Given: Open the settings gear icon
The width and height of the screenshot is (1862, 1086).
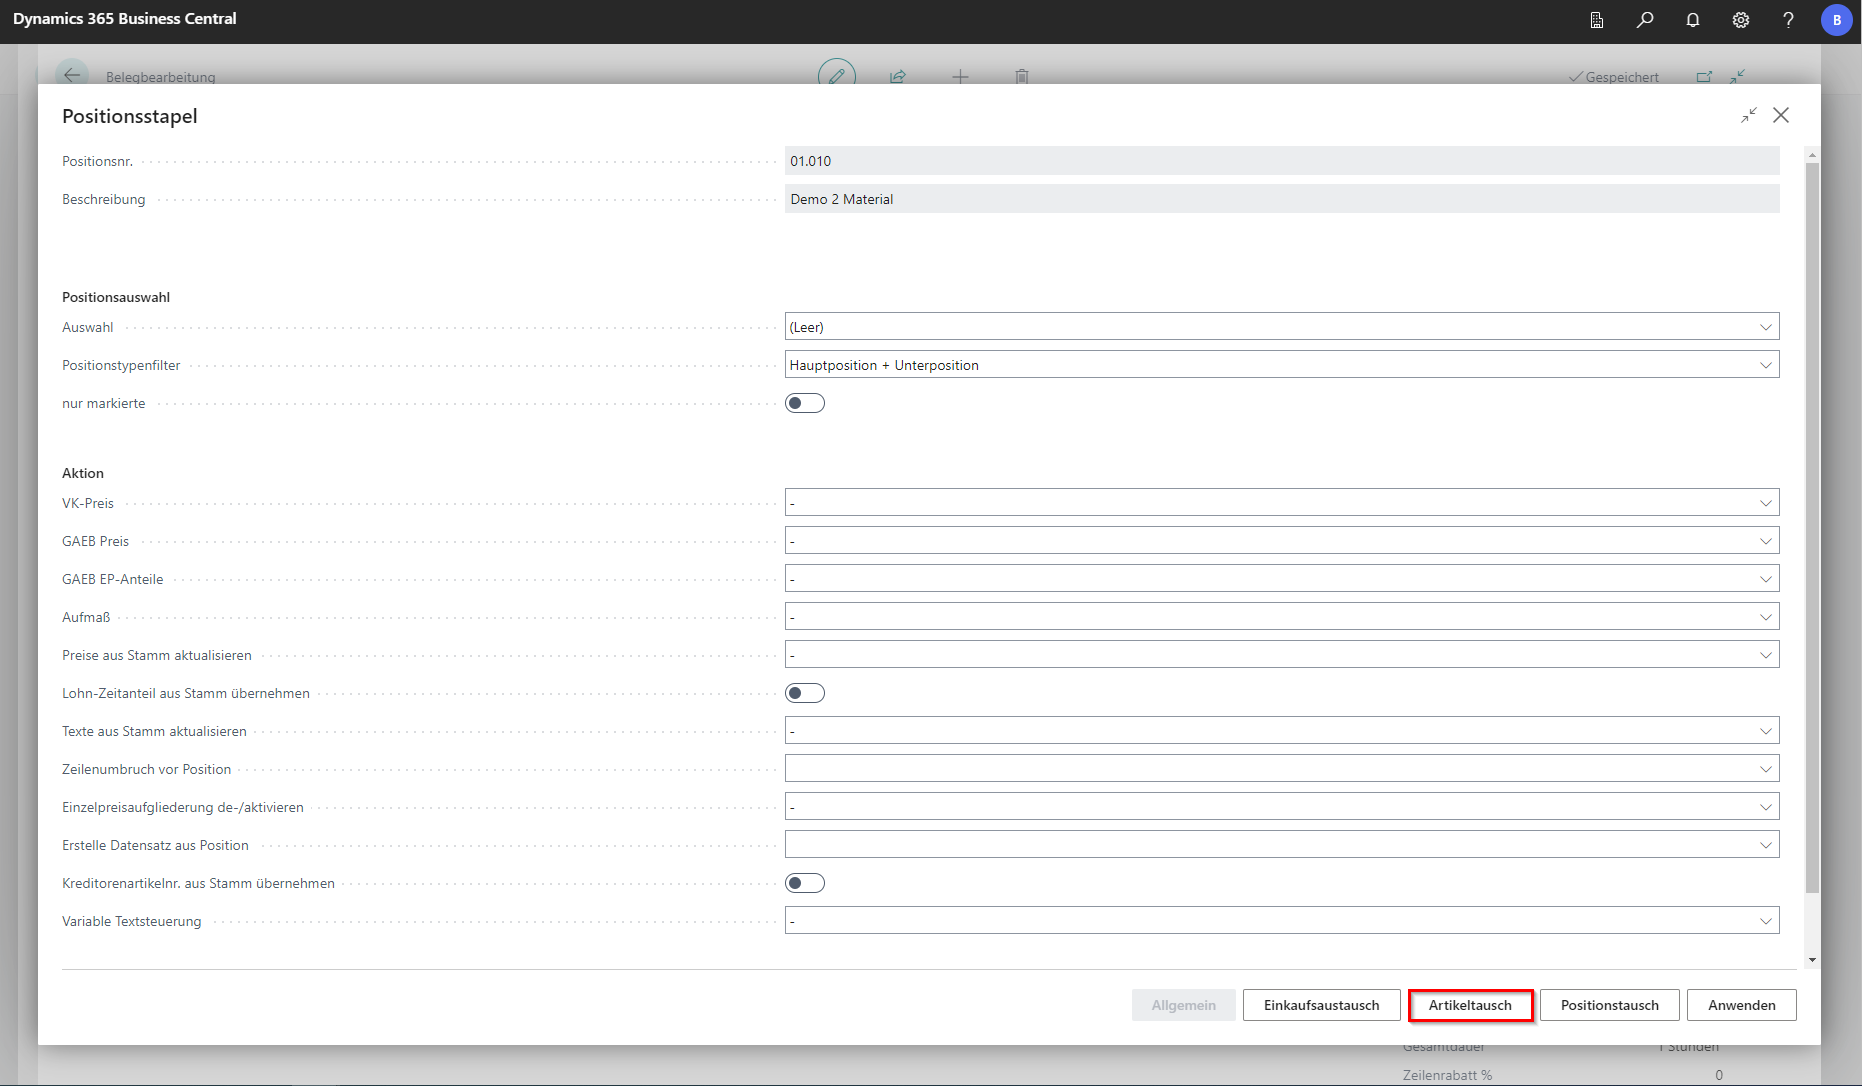Looking at the screenshot, I should coord(1741,20).
